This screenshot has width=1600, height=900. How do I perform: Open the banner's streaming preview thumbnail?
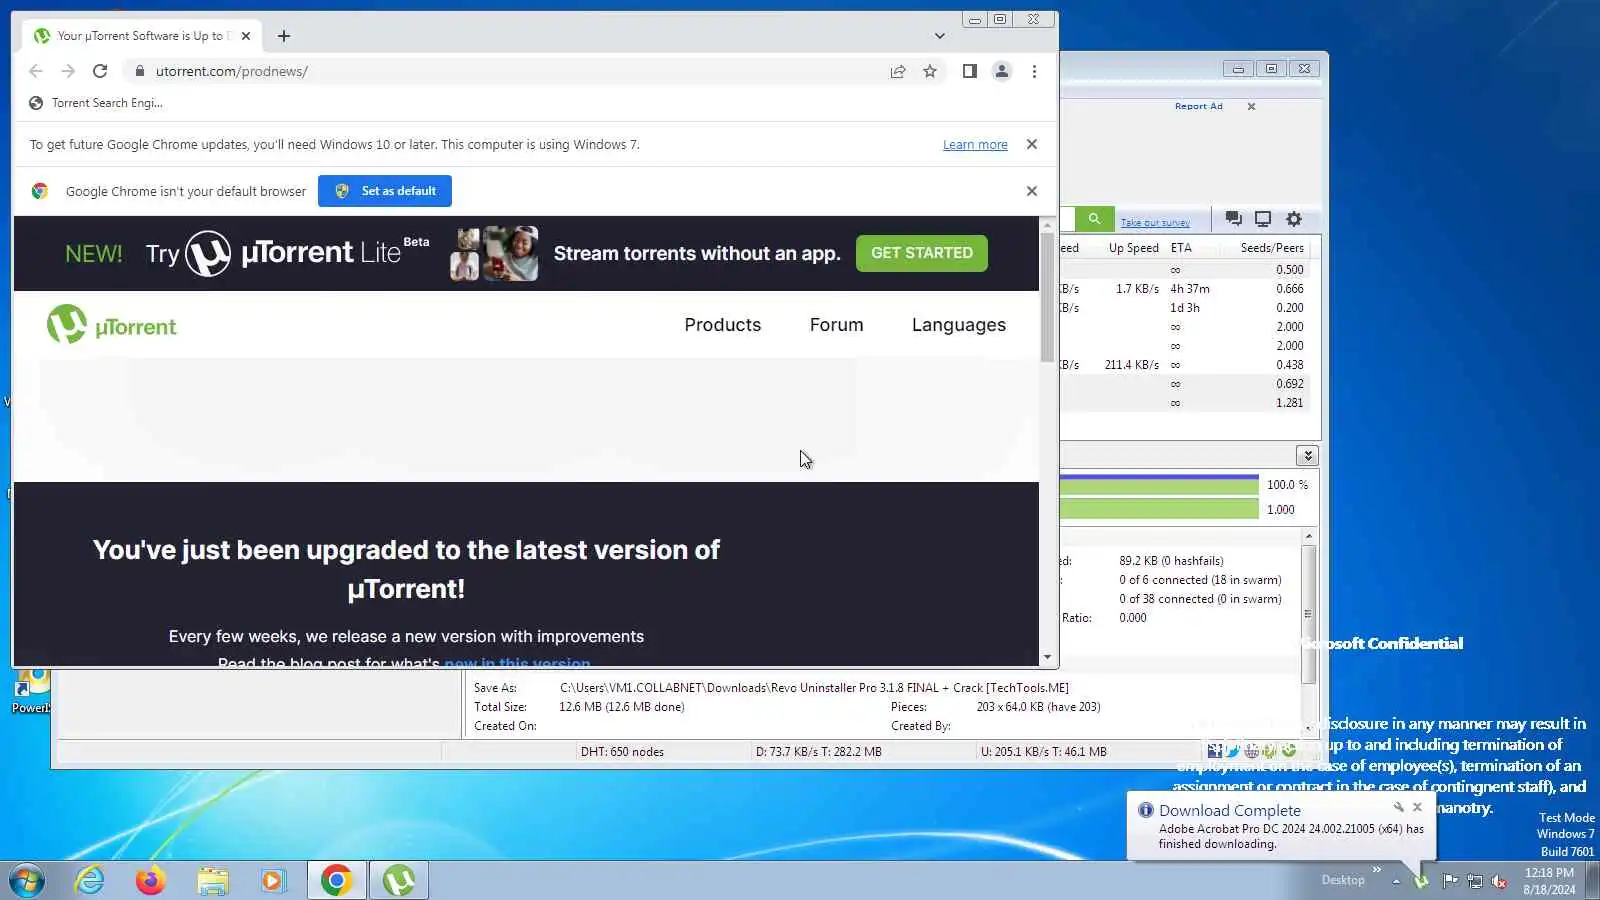[494, 254]
